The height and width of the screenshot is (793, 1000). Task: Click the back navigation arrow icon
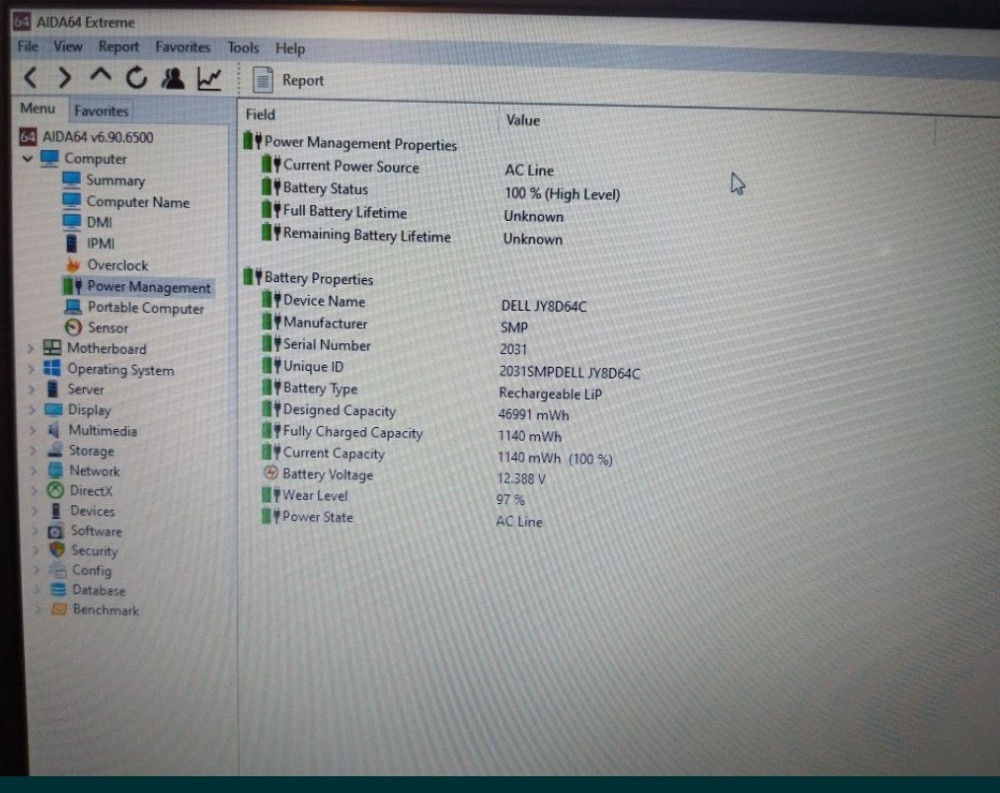(29, 77)
